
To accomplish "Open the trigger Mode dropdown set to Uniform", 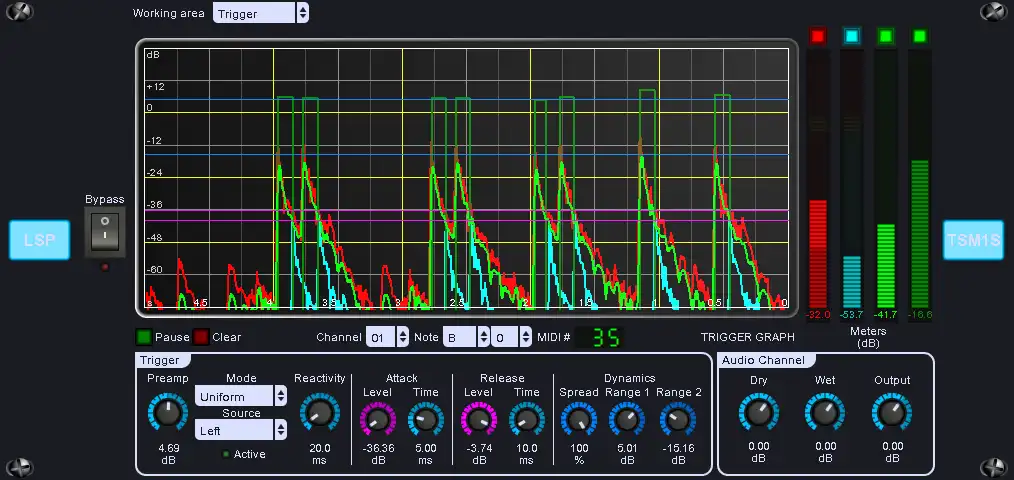I will click(x=240, y=396).
